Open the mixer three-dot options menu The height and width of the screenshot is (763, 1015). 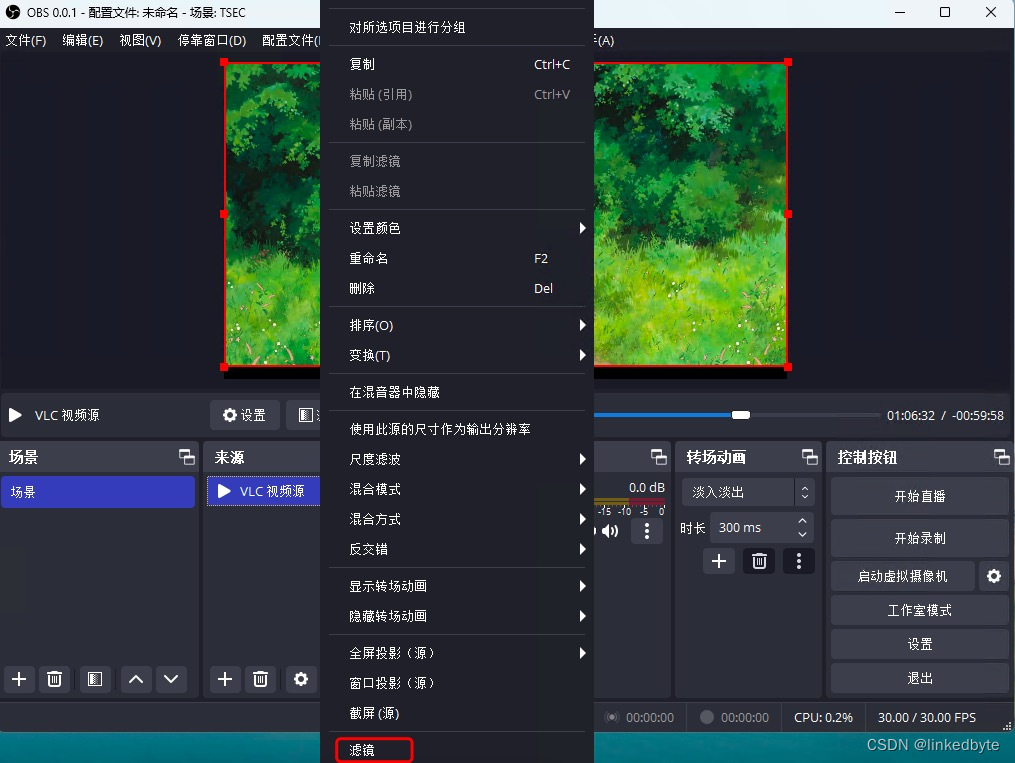[x=647, y=531]
